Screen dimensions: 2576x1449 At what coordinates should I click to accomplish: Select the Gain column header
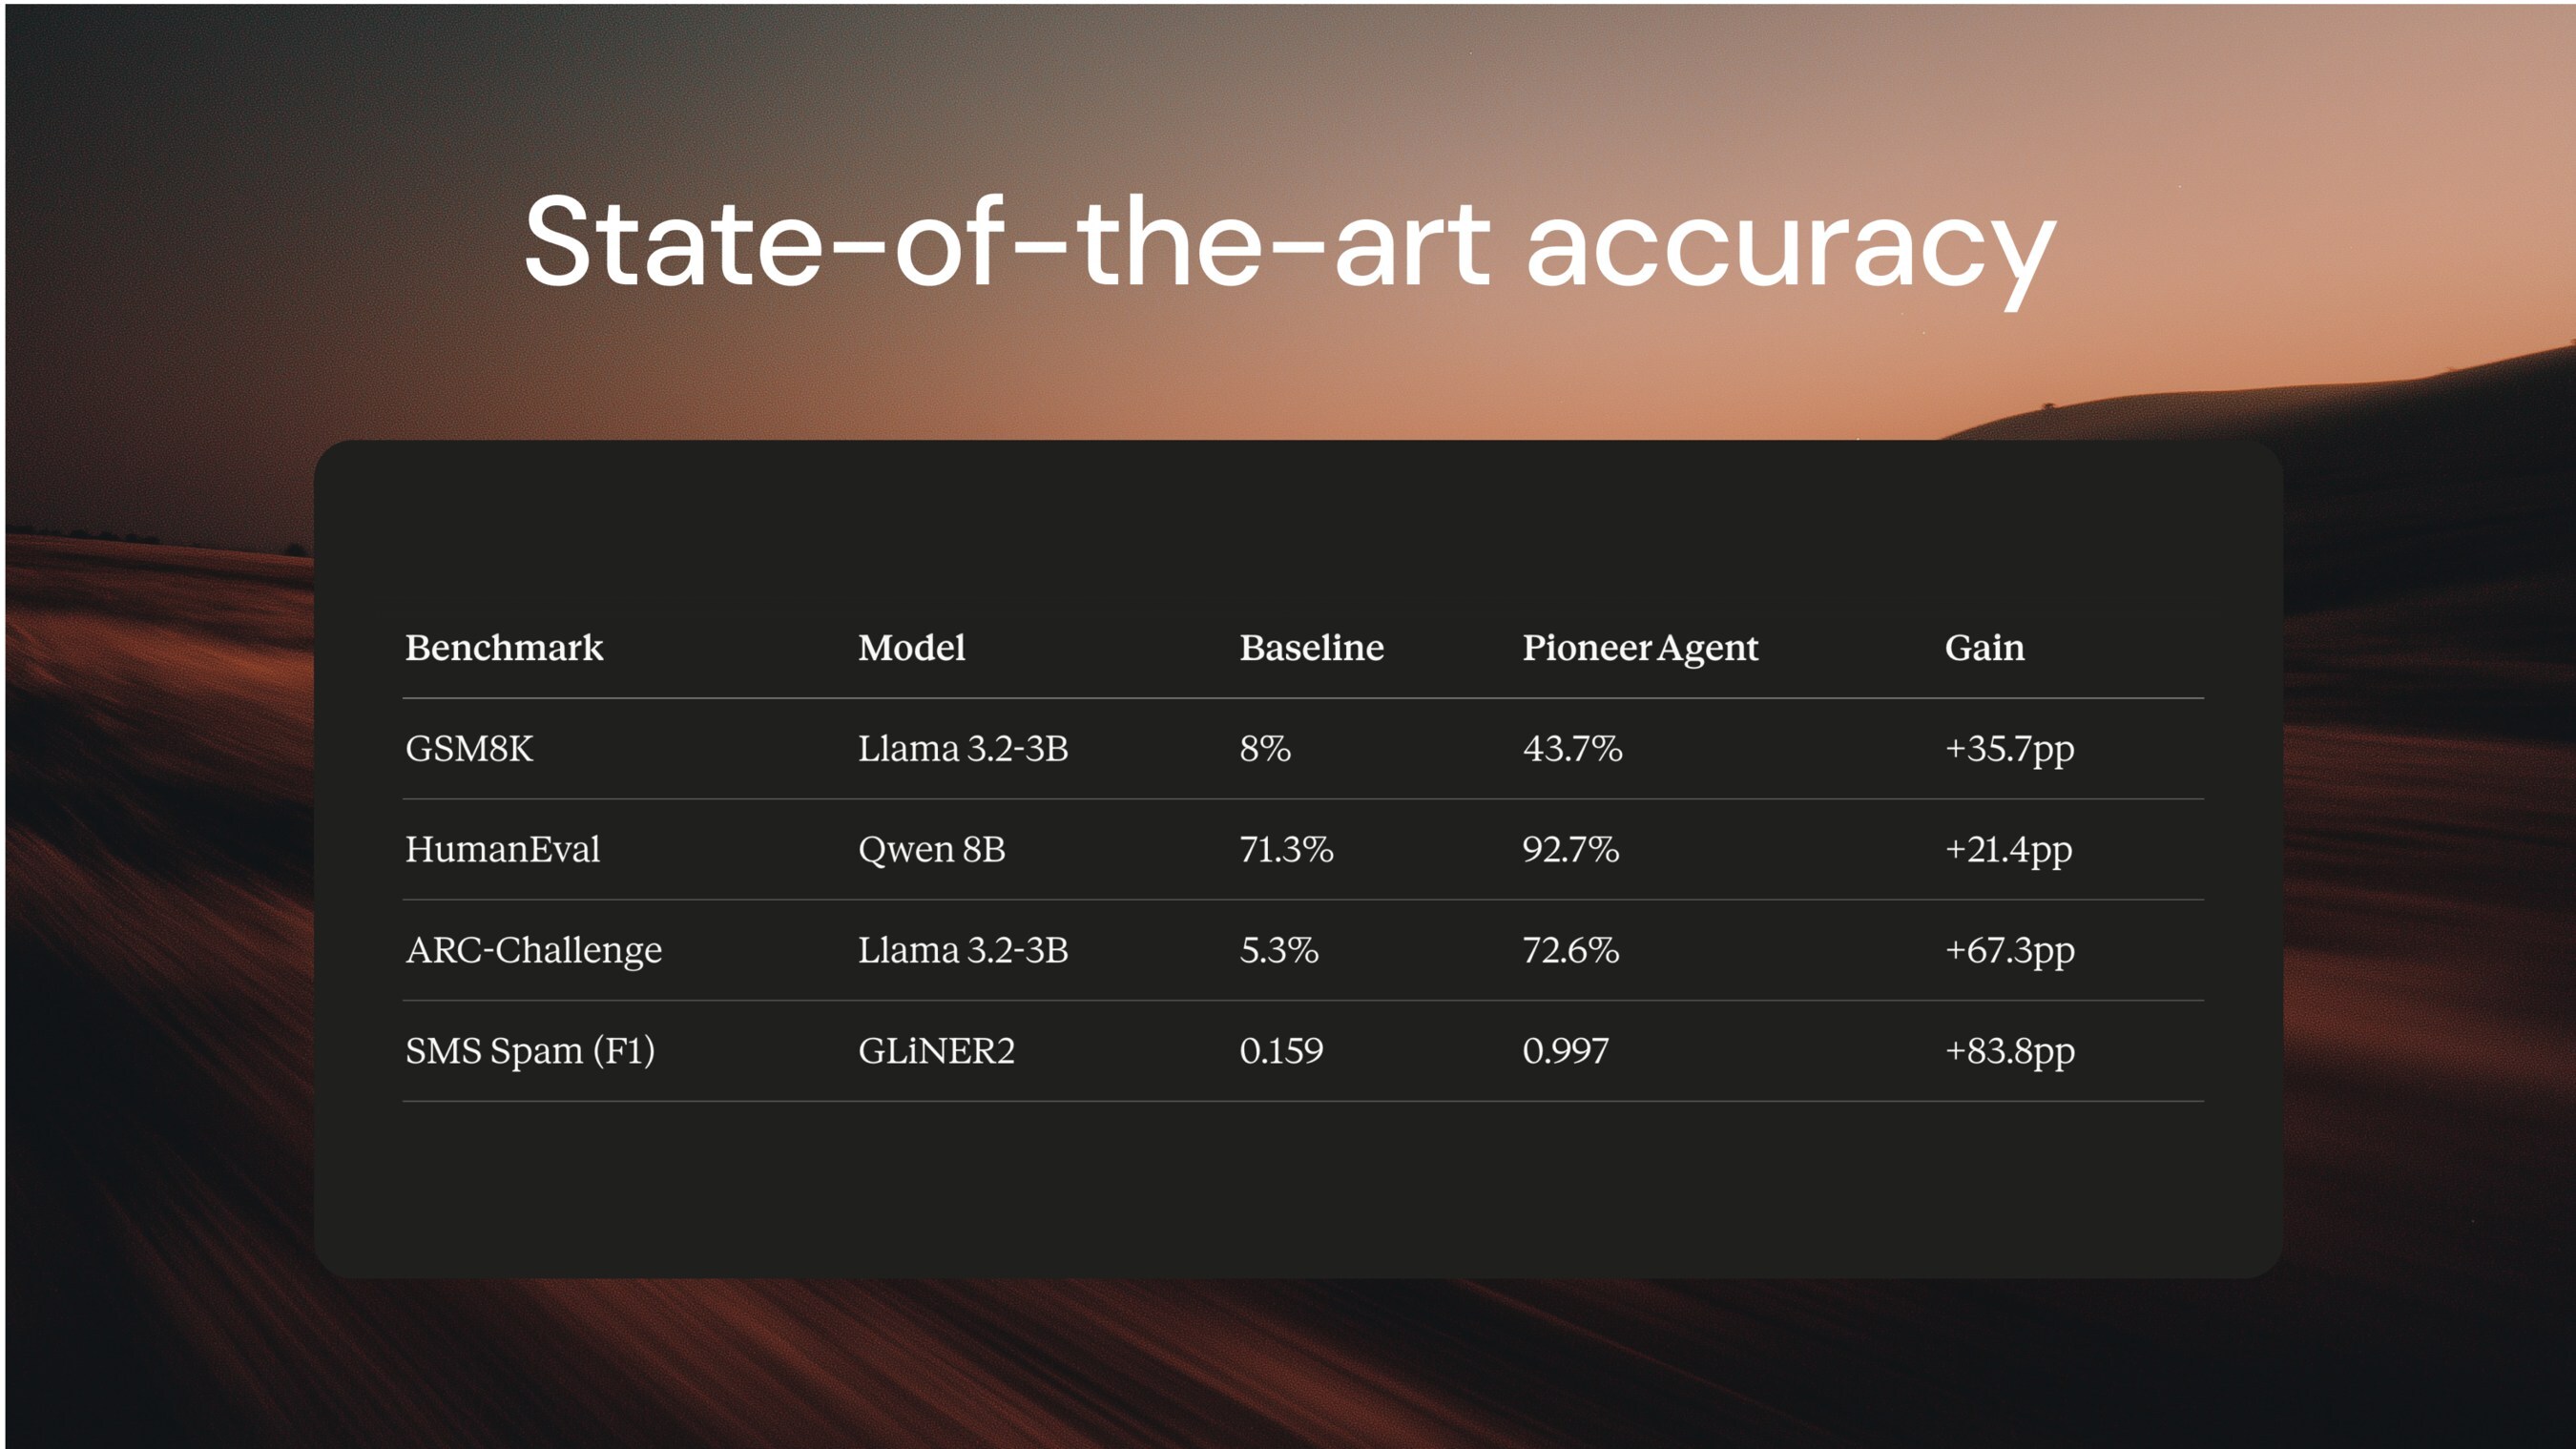pos(1984,648)
